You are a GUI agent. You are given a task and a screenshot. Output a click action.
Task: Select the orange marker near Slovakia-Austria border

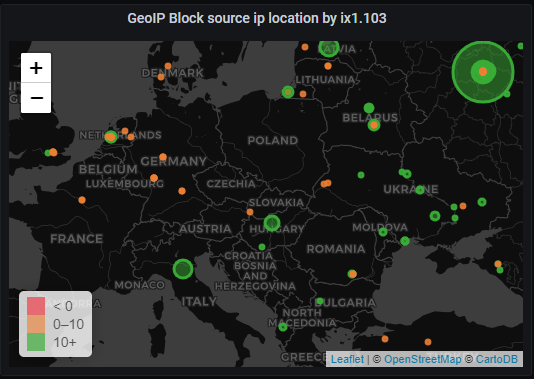(250, 212)
